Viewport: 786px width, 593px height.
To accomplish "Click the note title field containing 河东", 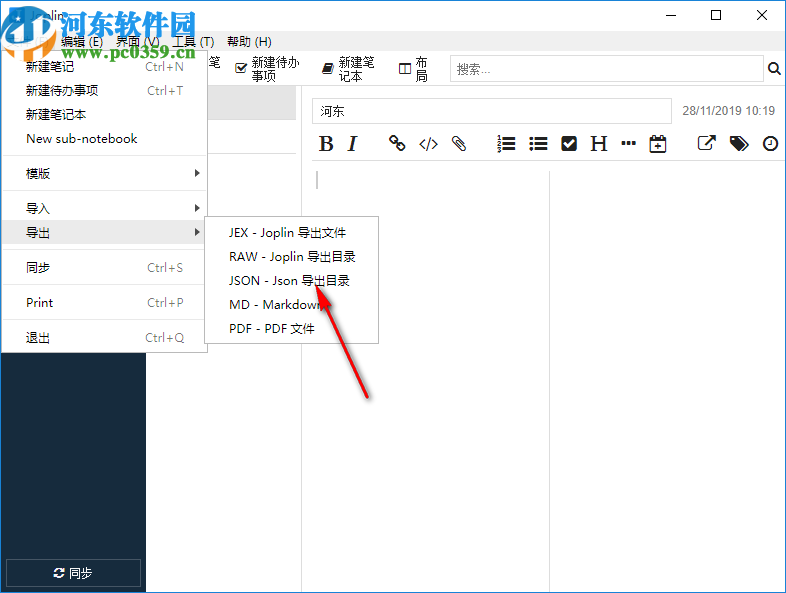I will (x=492, y=111).
